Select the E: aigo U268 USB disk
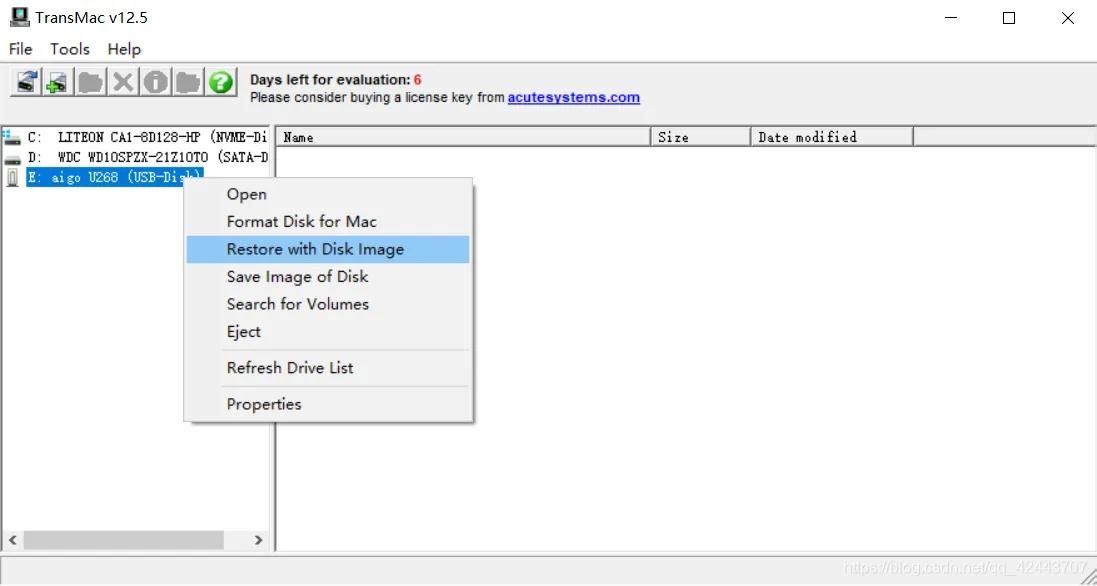This screenshot has height=586, width=1097. pos(115,178)
